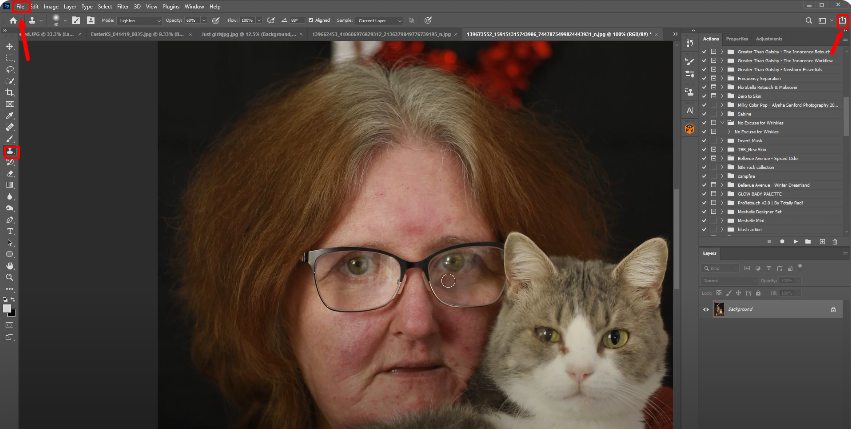Open the Opacity dropdown arrow in options bar
This screenshot has width=851, height=429.
click(x=204, y=21)
